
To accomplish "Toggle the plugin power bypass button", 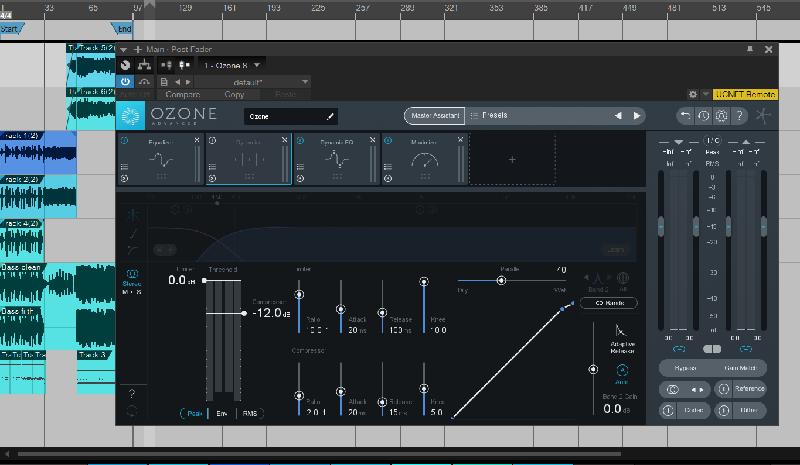I will pos(125,82).
